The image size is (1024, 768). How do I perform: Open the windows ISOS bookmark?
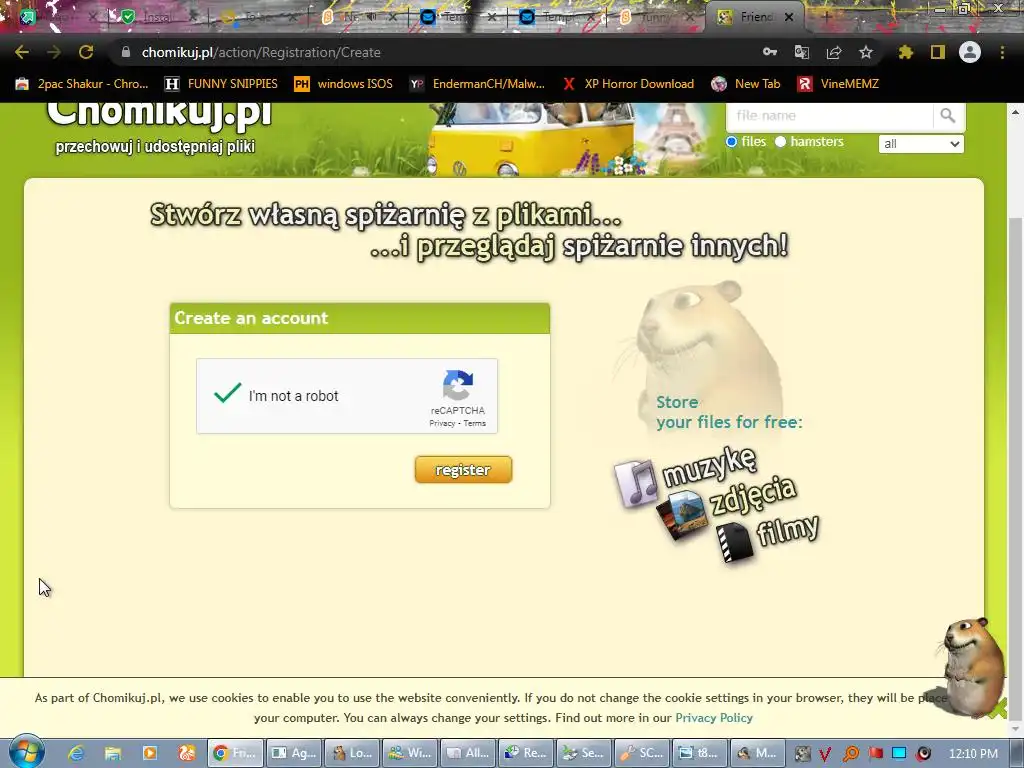[x=344, y=84]
